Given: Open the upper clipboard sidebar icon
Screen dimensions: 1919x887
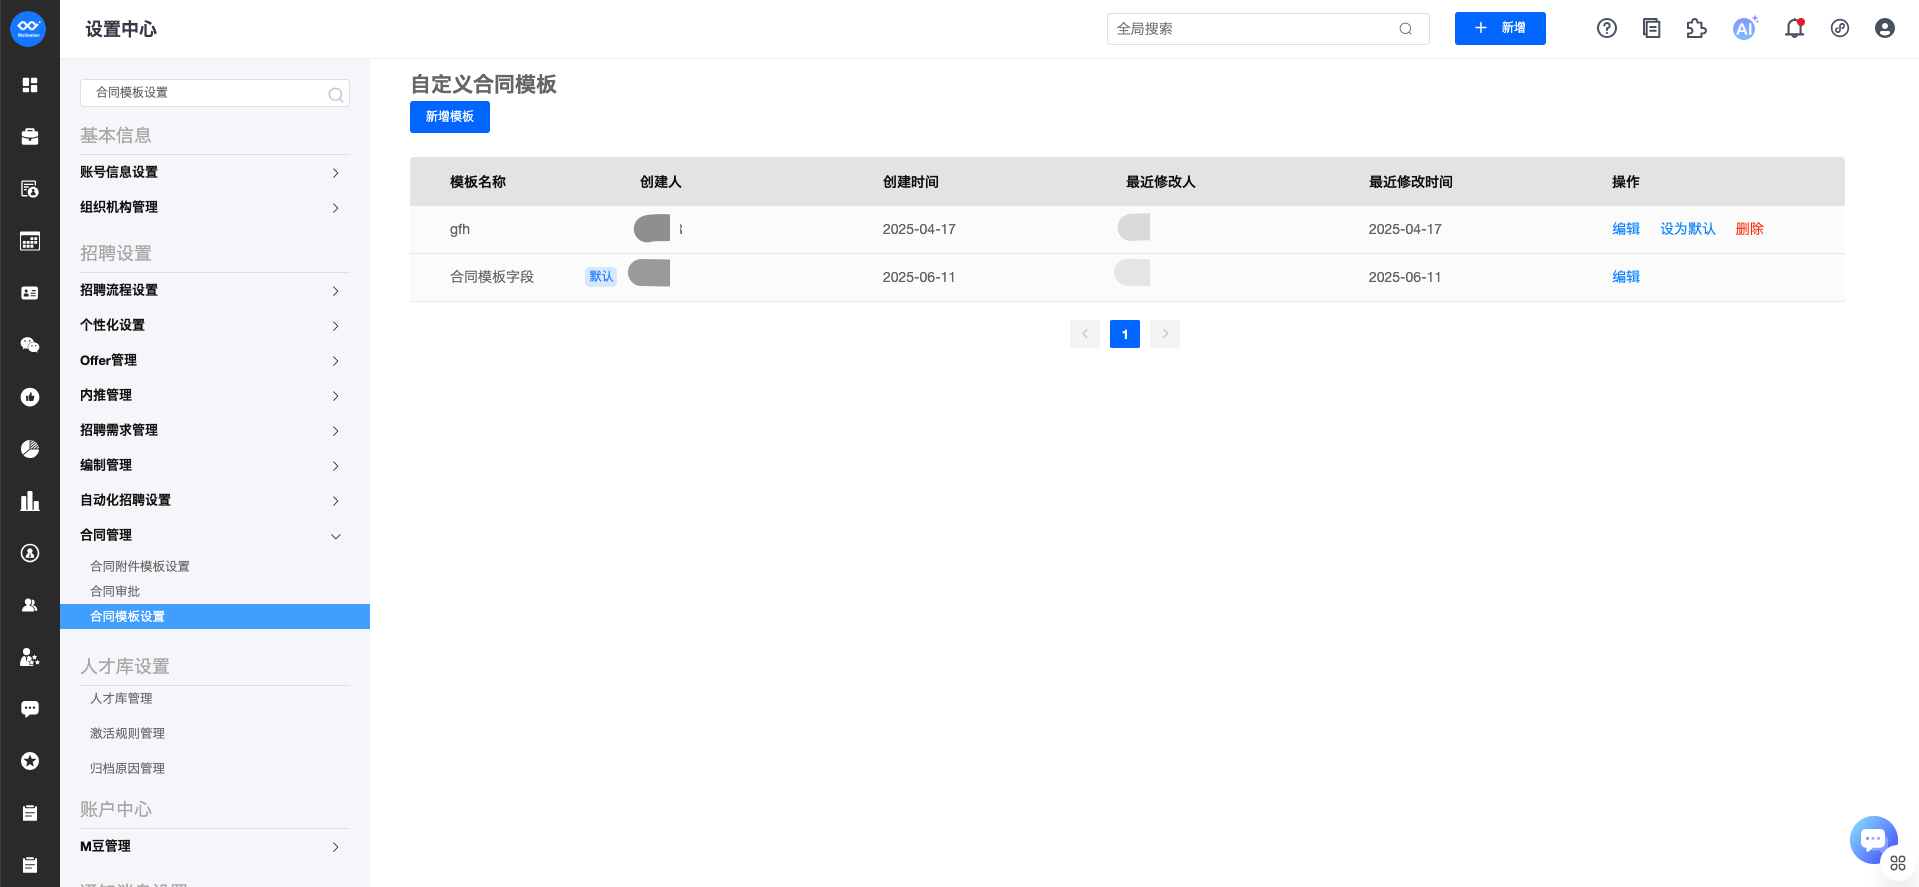Looking at the screenshot, I should (x=30, y=813).
